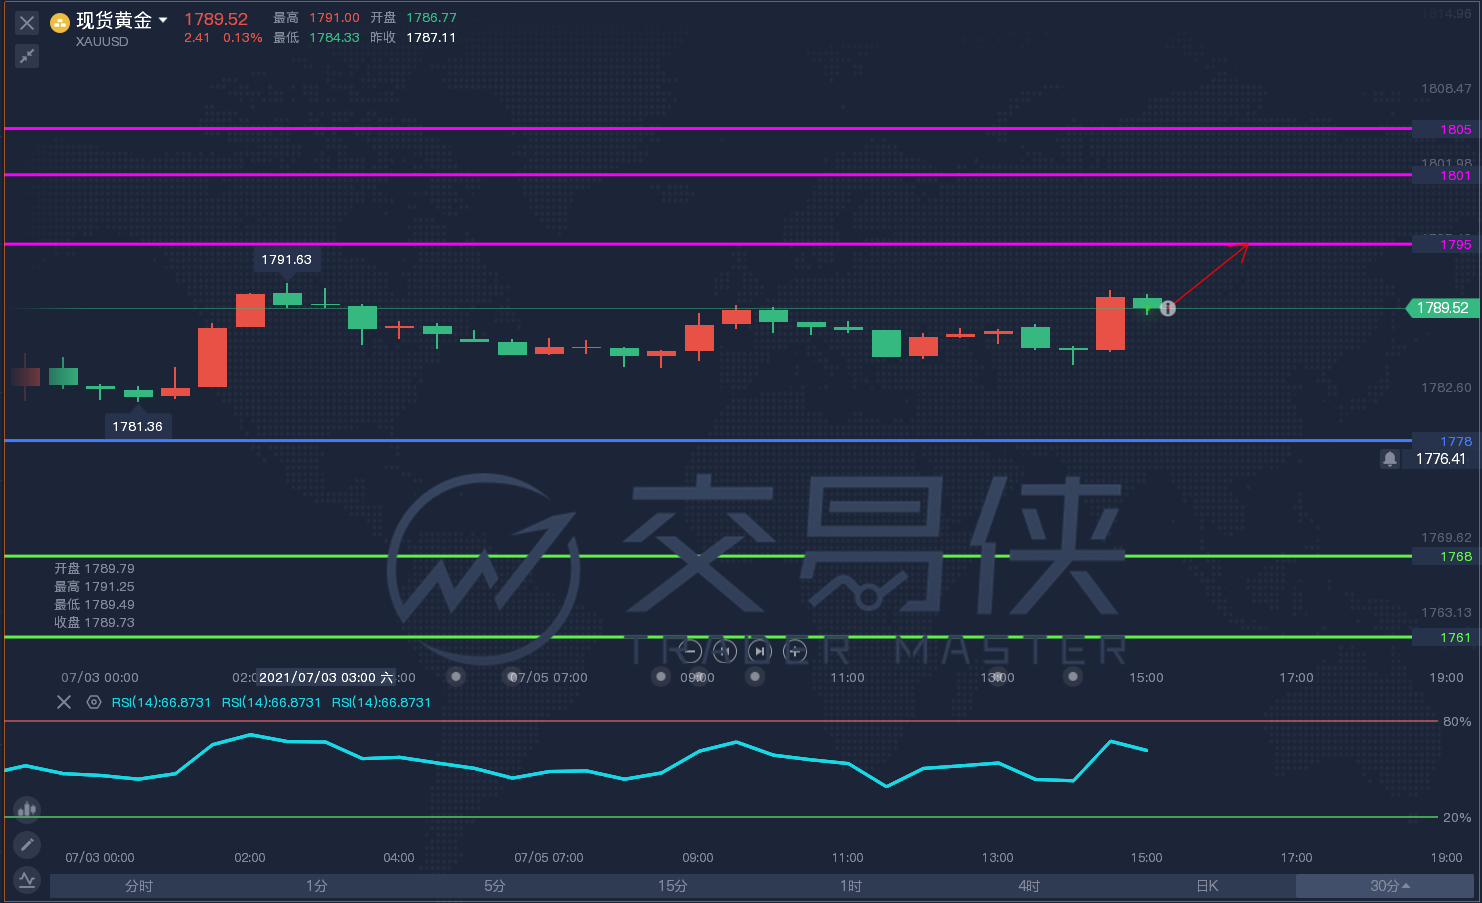Click the event dot marker left of 09:00
The height and width of the screenshot is (903, 1482).
[x=660, y=677]
